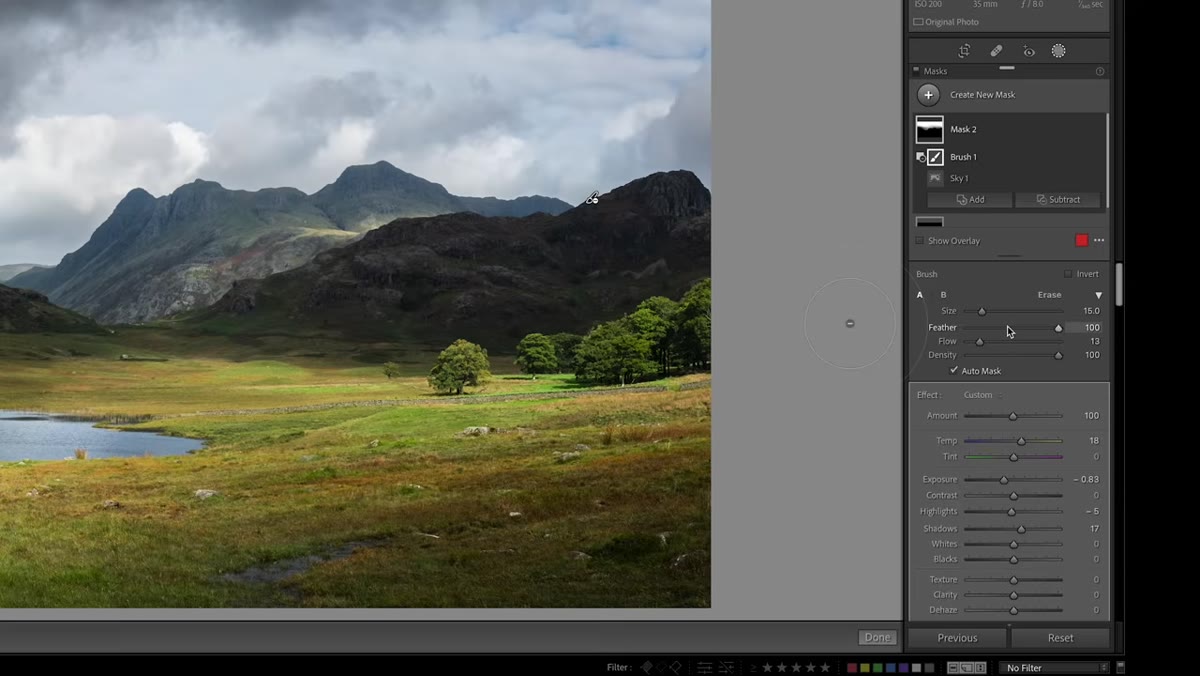Filter by blue color label
The image size is (1200, 676).
pyautogui.click(x=891, y=667)
